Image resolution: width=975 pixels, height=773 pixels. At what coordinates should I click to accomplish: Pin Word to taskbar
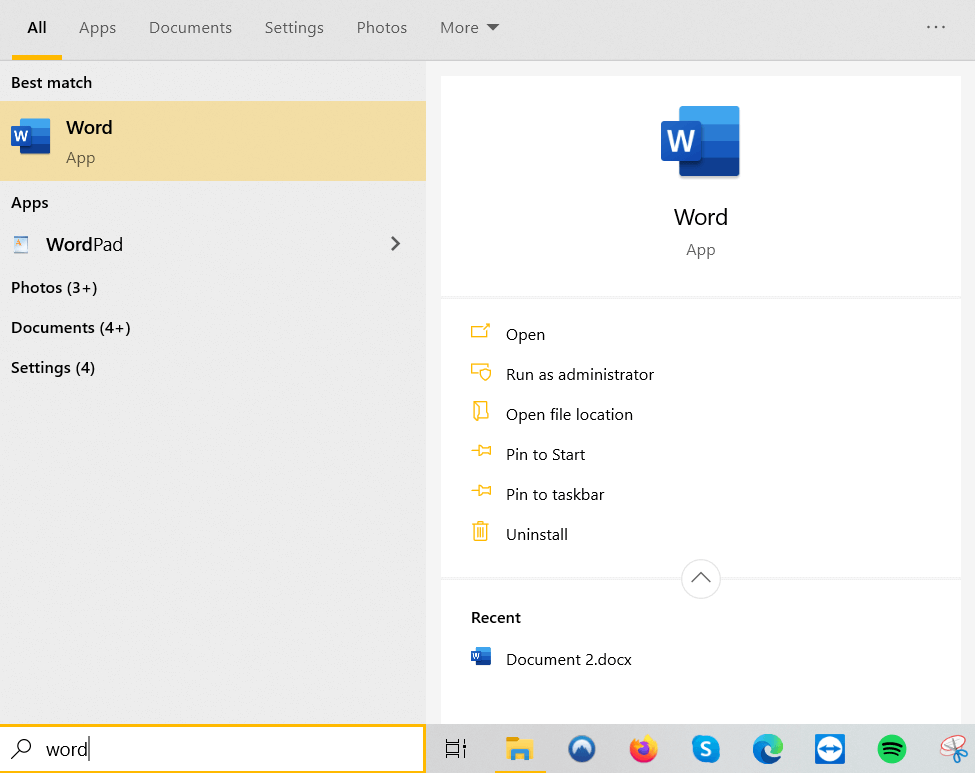554,494
